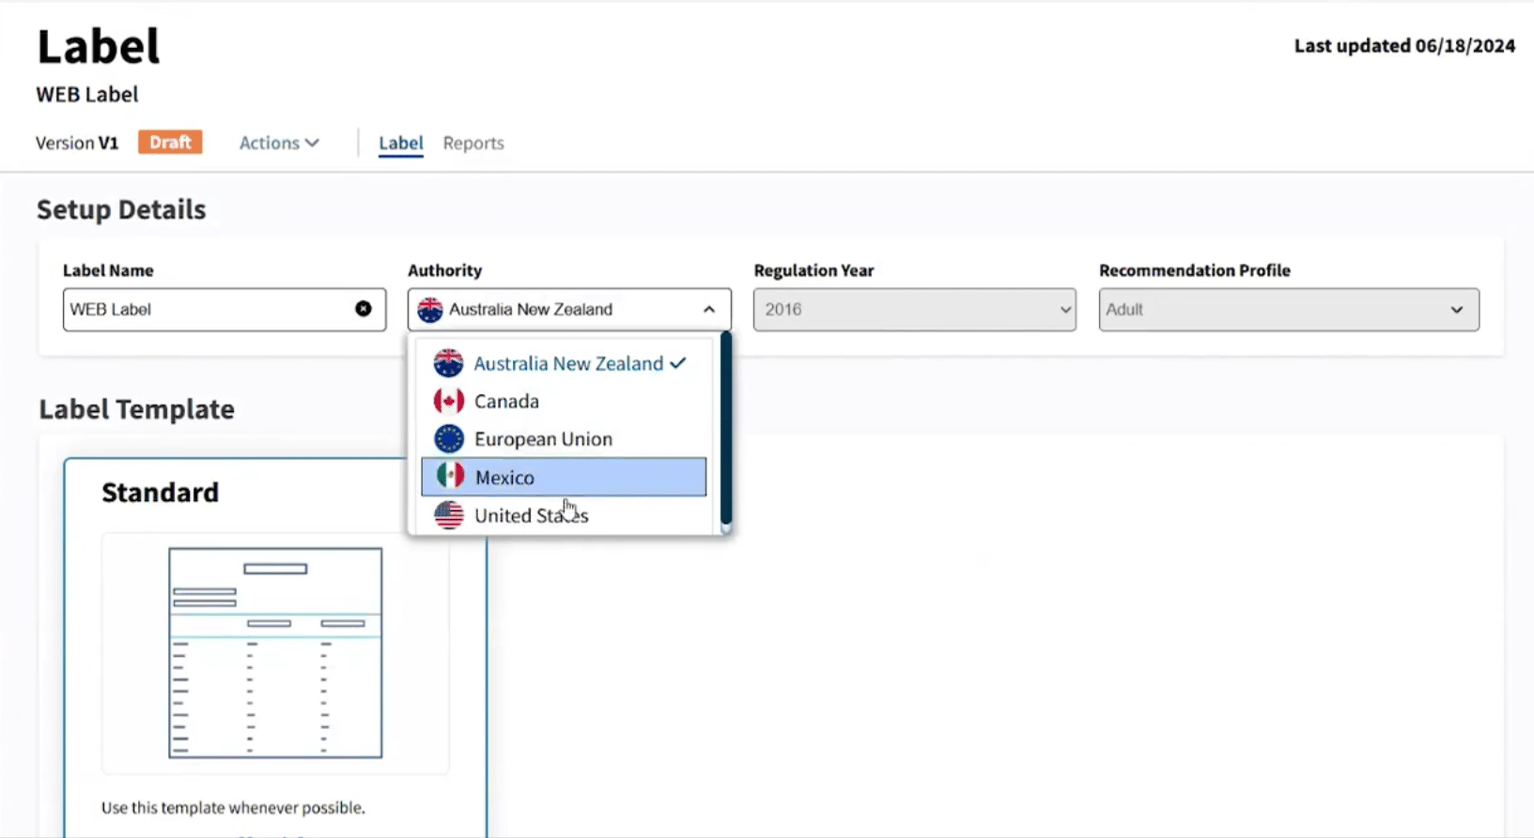1534x838 pixels.
Task: Click flag icon in Authority selected value
Action: tap(430, 310)
